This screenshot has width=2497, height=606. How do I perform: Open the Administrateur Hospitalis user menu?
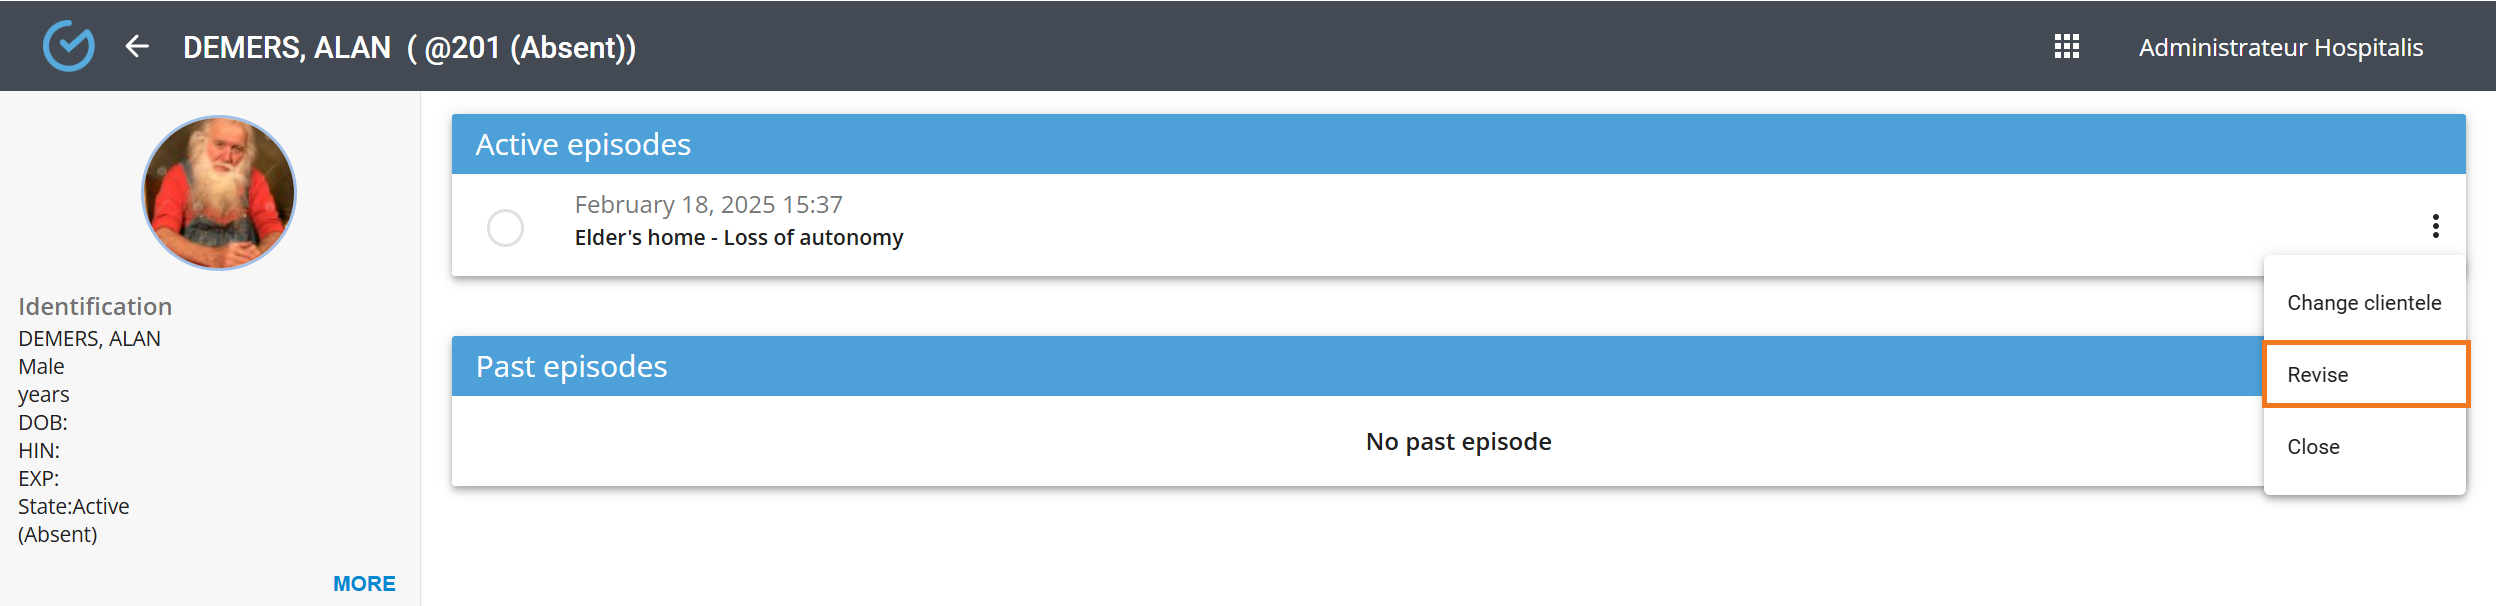(x=2280, y=48)
